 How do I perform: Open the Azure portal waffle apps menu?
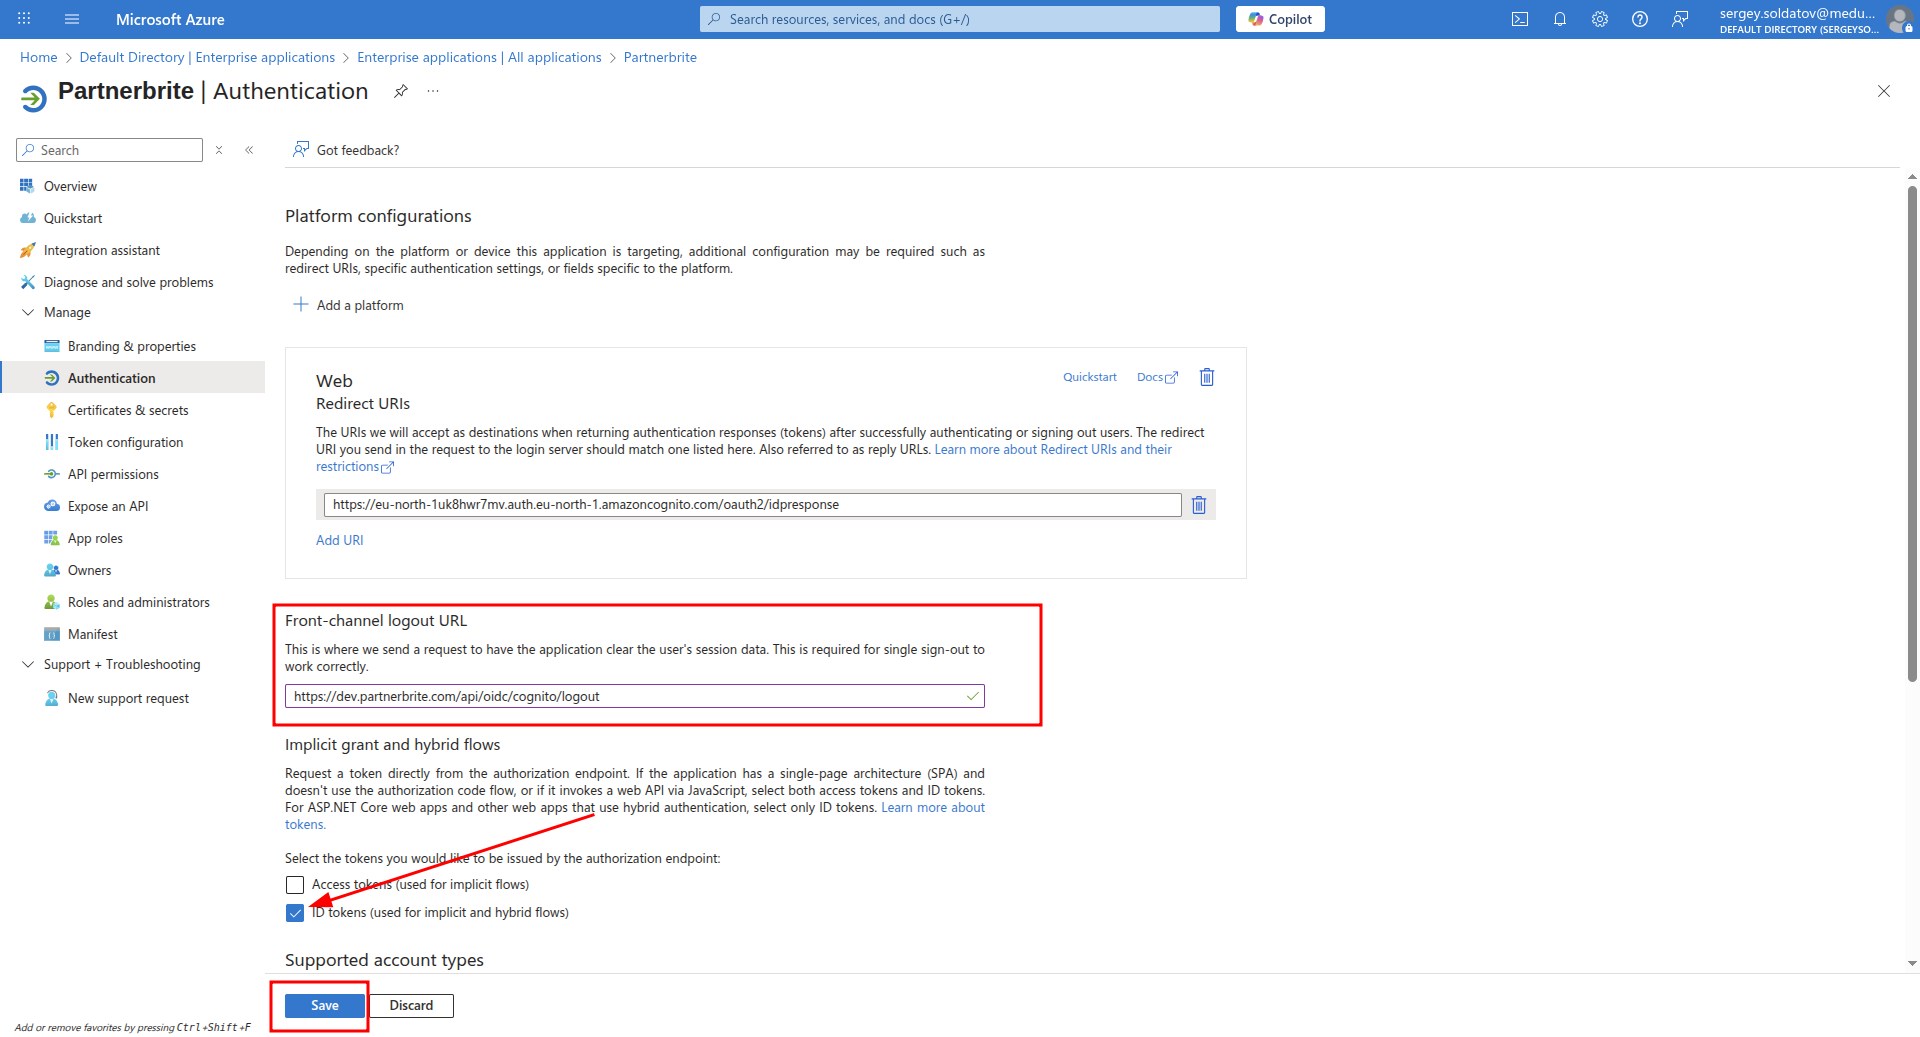(24, 19)
